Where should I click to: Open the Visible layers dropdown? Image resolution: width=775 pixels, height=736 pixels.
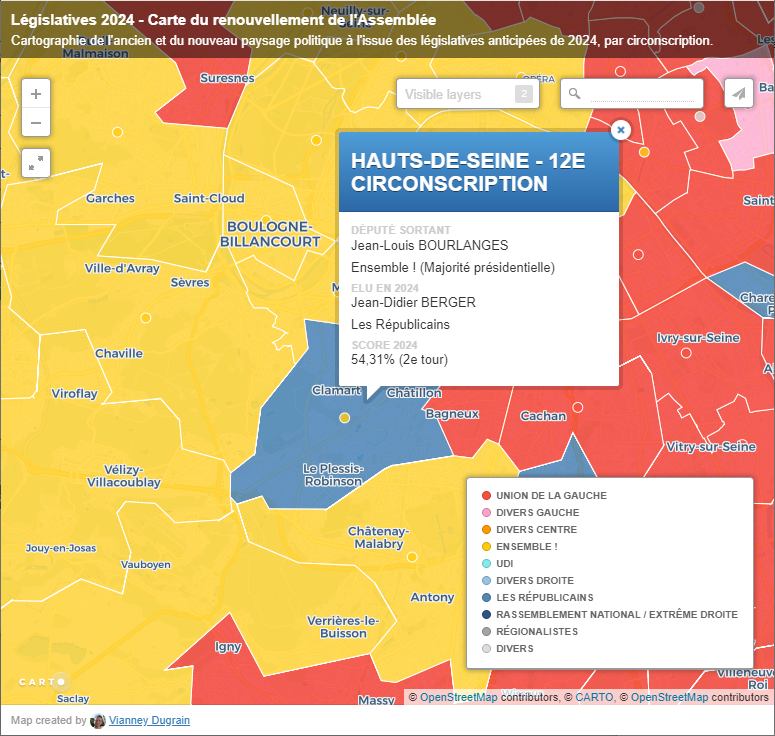coord(456,94)
